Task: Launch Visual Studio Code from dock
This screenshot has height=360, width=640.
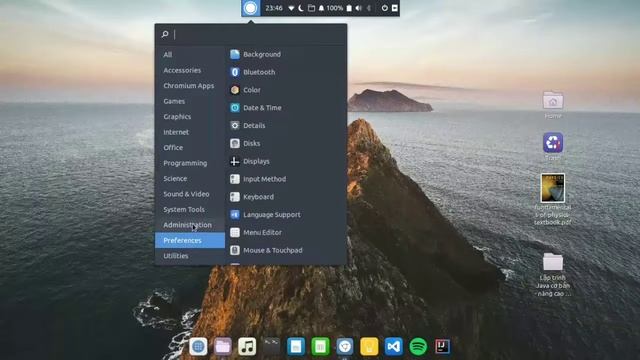Action: pyautogui.click(x=393, y=347)
